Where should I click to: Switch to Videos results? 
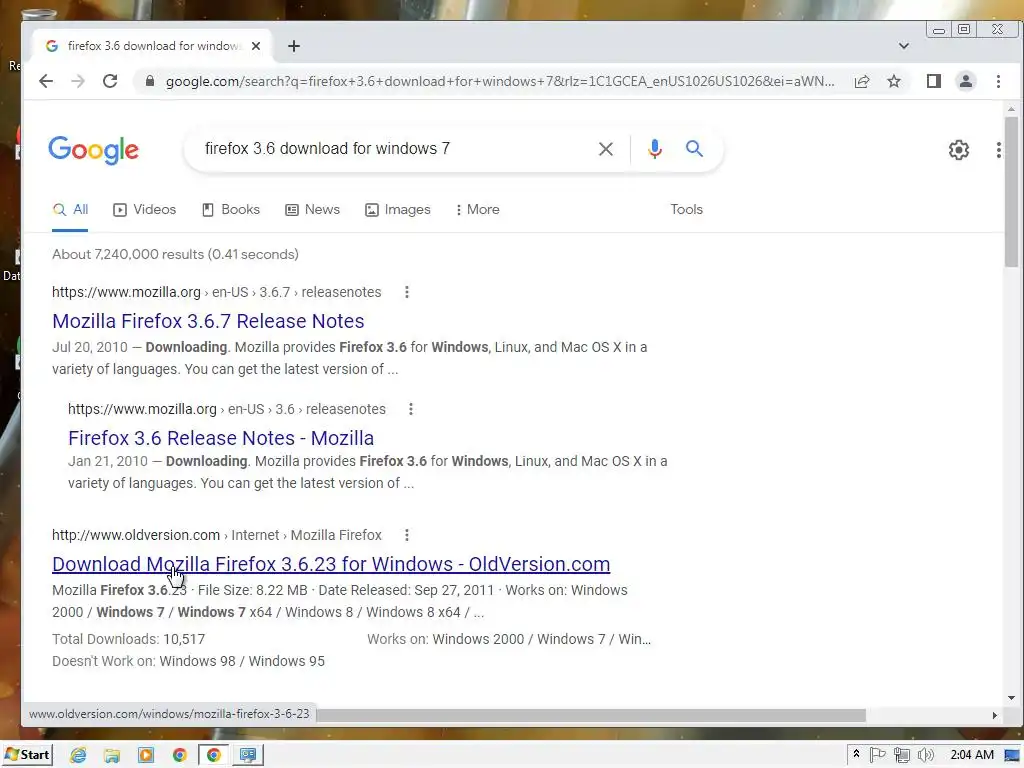pos(144,210)
